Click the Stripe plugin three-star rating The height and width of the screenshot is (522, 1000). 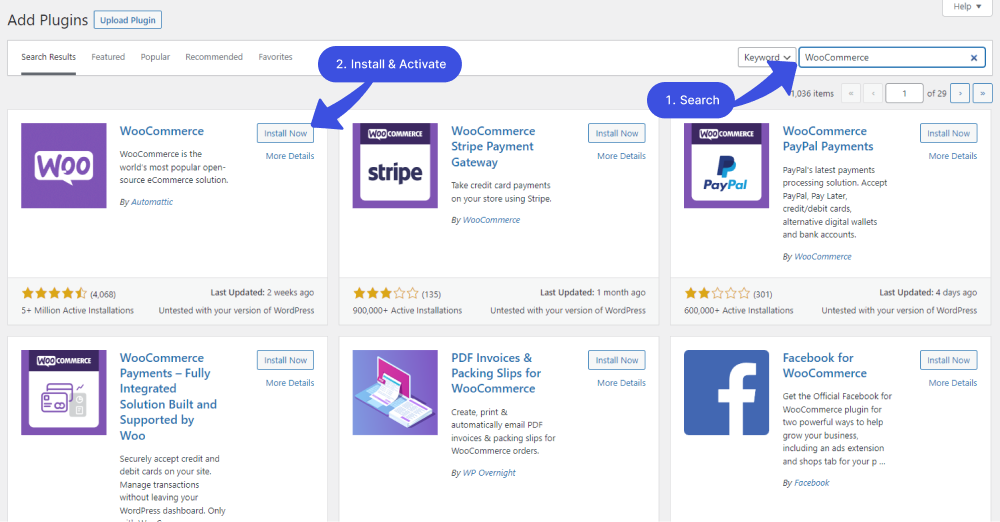(386, 294)
